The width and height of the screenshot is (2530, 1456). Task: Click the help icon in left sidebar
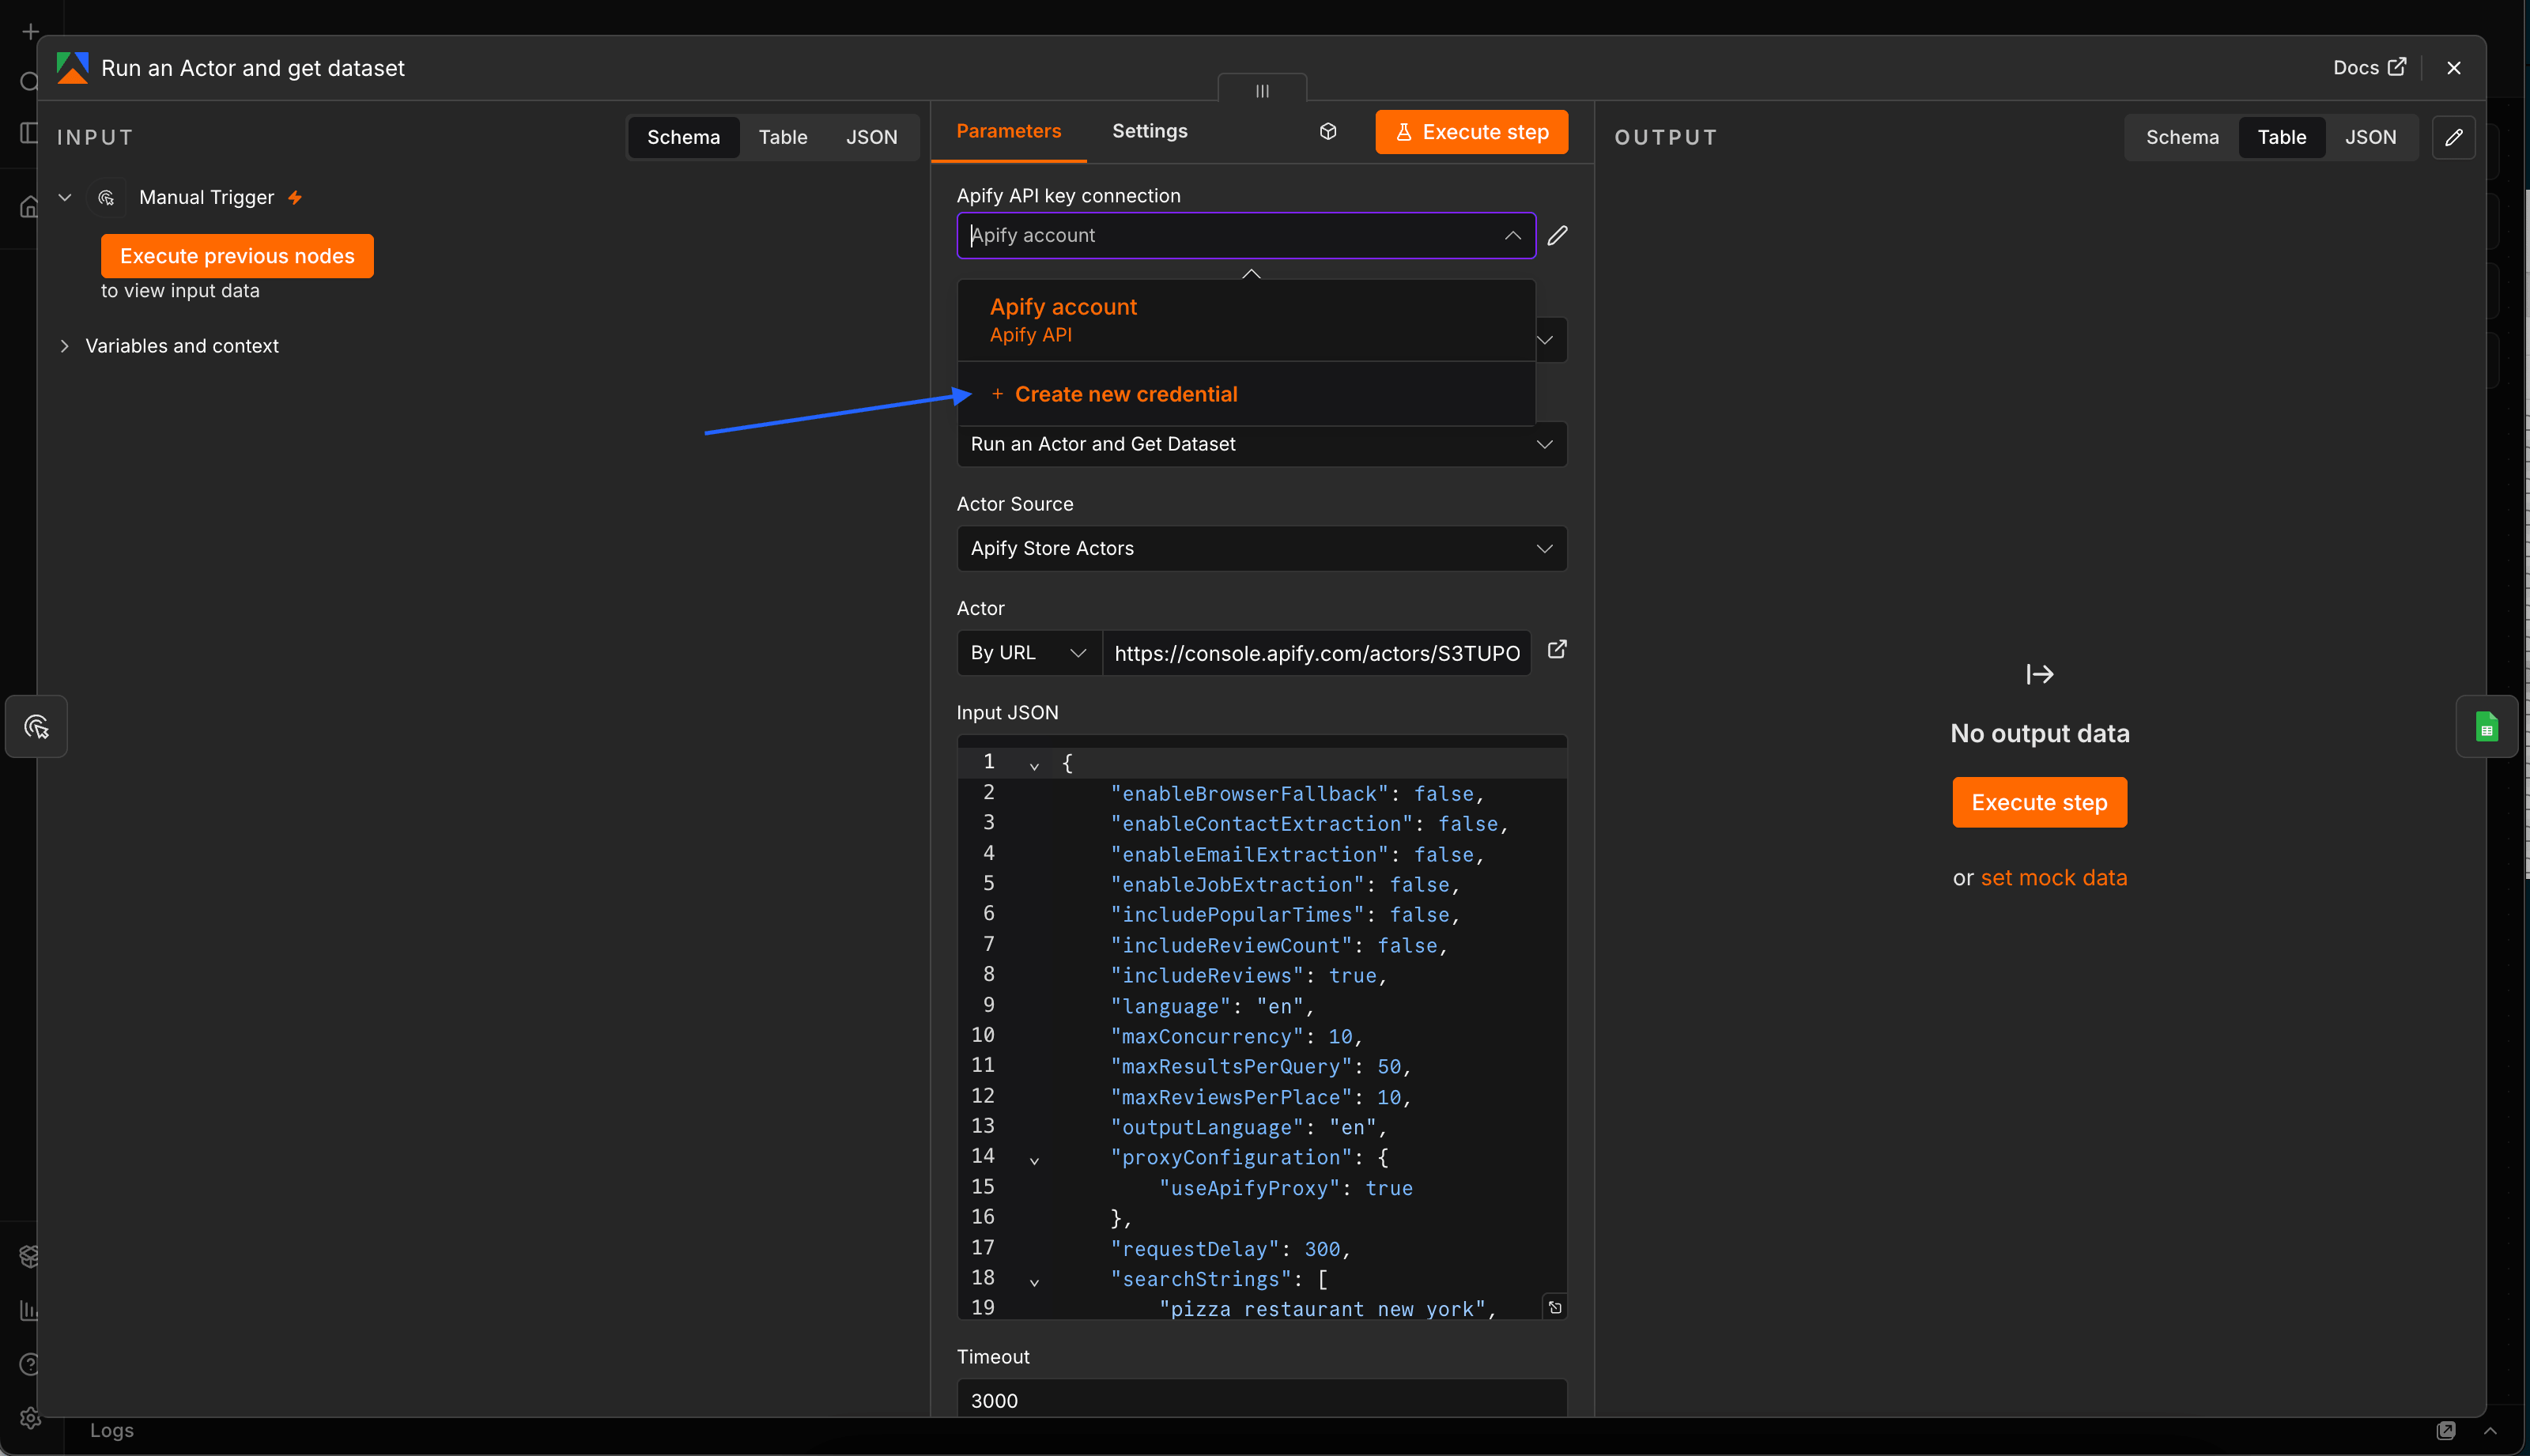(30, 1364)
